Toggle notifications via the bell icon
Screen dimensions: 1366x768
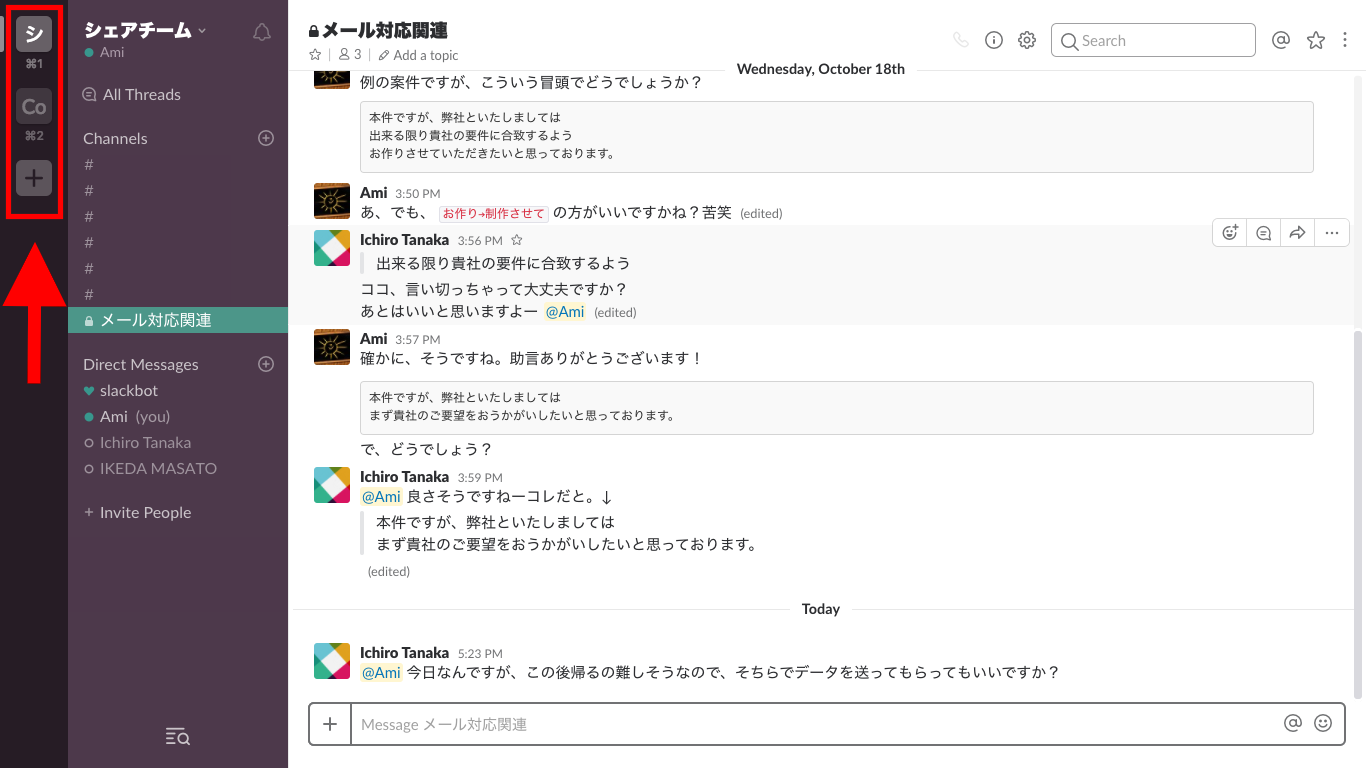261,31
